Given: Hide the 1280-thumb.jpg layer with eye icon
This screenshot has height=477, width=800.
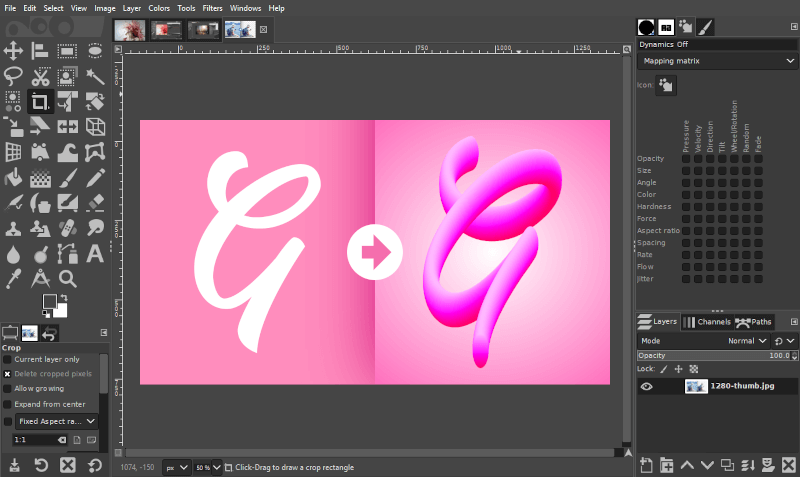Looking at the screenshot, I should (x=646, y=386).
